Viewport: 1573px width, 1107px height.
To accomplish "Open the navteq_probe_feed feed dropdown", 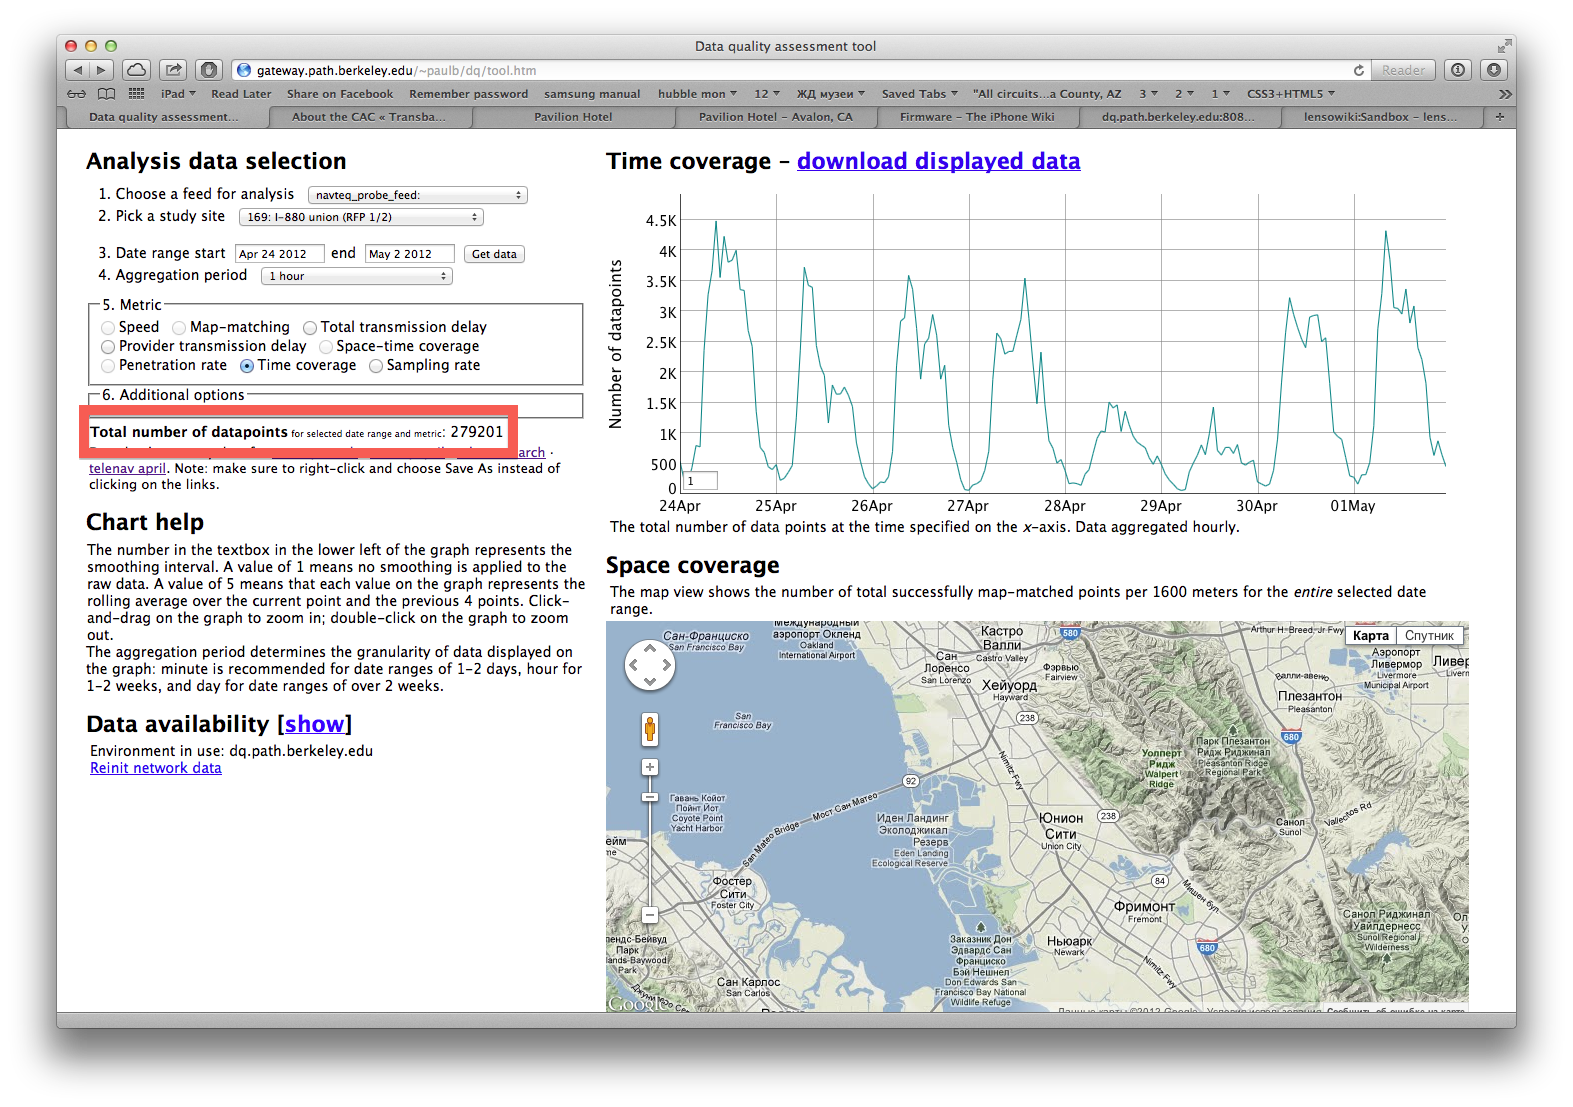I will pyautogui.click(x=418, y=195).
